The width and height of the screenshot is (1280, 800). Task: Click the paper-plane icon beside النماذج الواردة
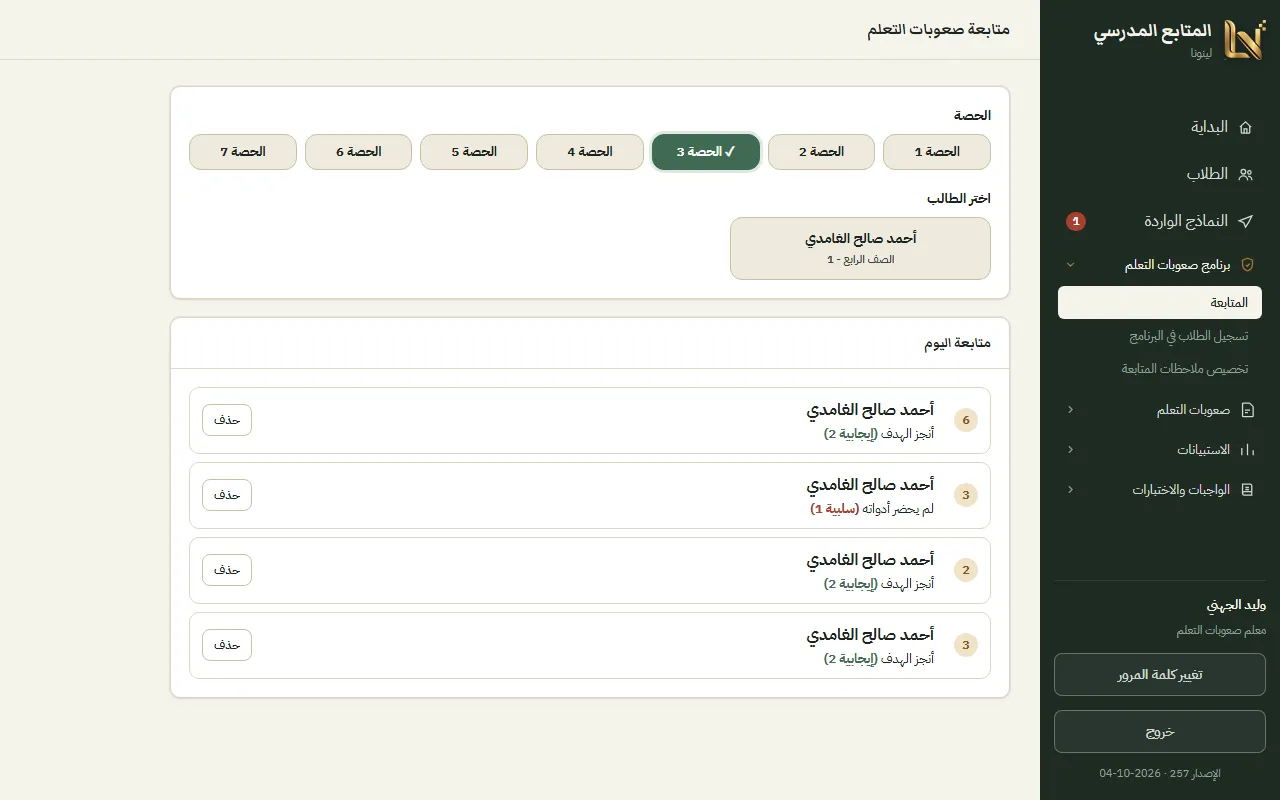click(1246, 221)
